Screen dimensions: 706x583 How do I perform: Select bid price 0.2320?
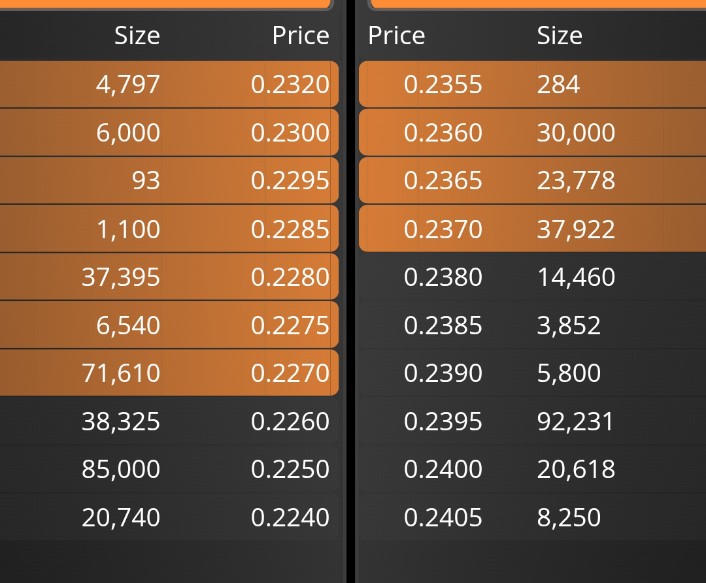click(x=290, y=84)
